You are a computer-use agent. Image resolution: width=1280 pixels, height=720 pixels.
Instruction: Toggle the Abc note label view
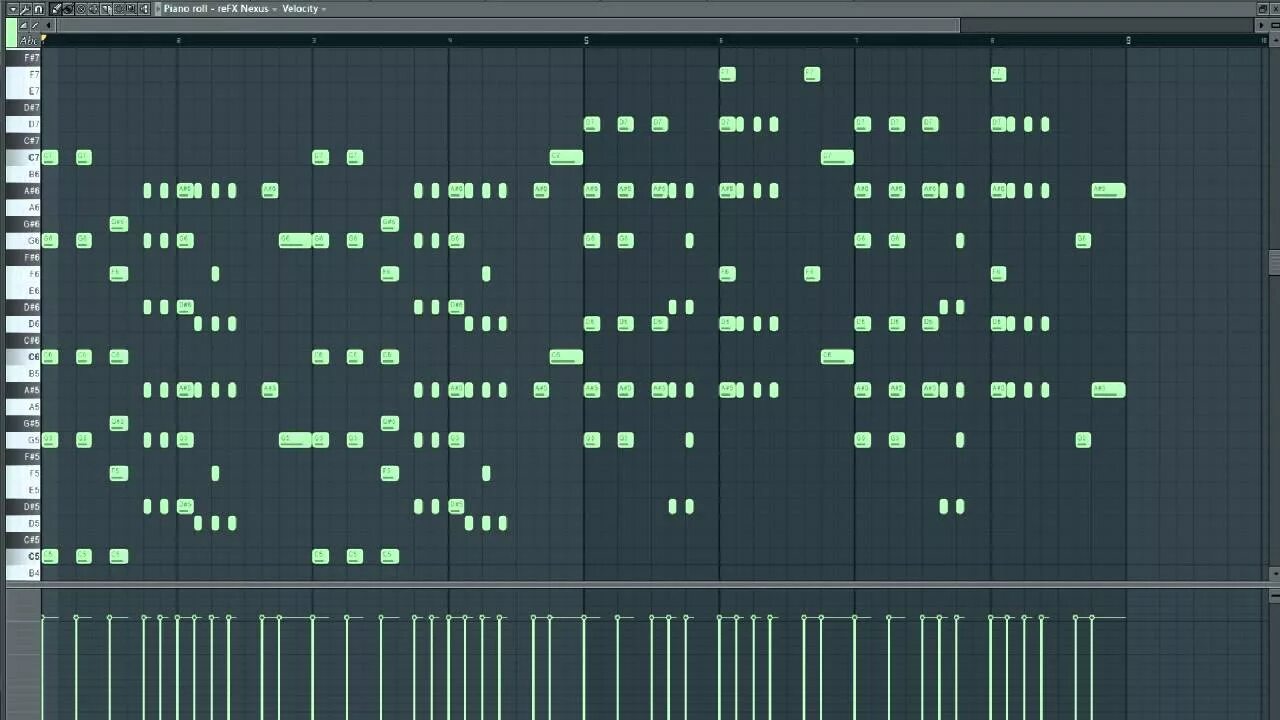click(29, 40)
